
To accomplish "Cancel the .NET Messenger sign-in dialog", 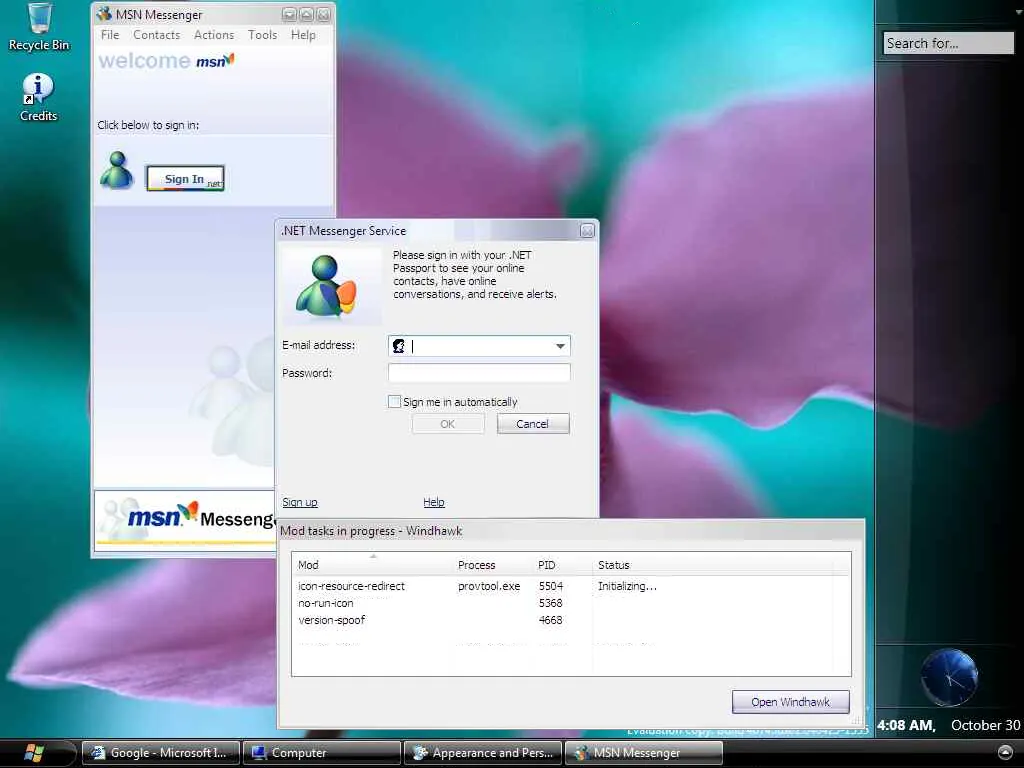I will (533, 424).
